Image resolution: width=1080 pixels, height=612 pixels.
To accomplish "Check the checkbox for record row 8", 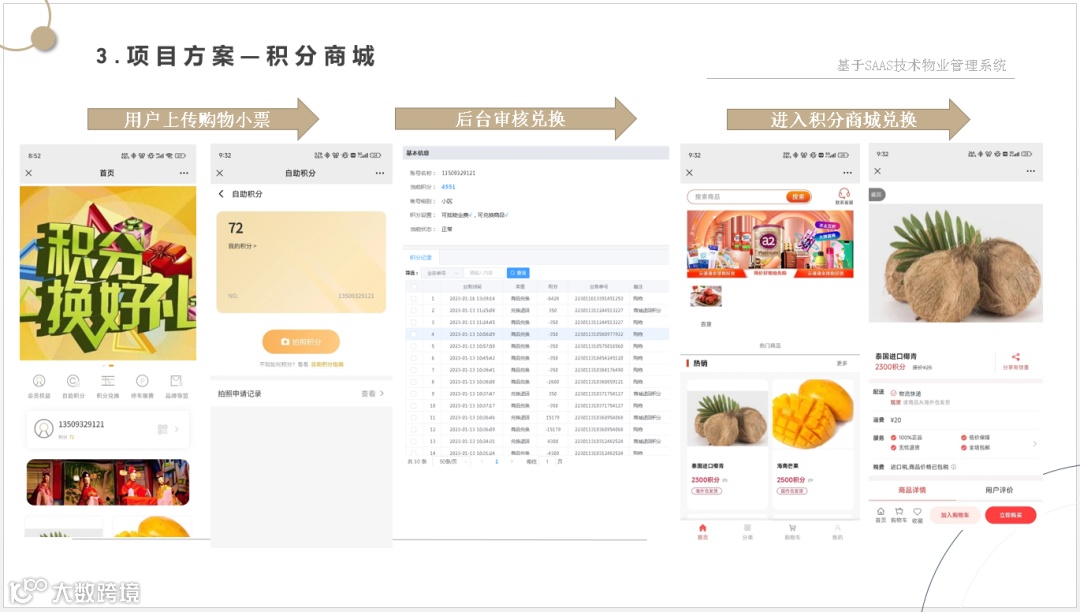I will pyautogui.click(x=413, y=381).
